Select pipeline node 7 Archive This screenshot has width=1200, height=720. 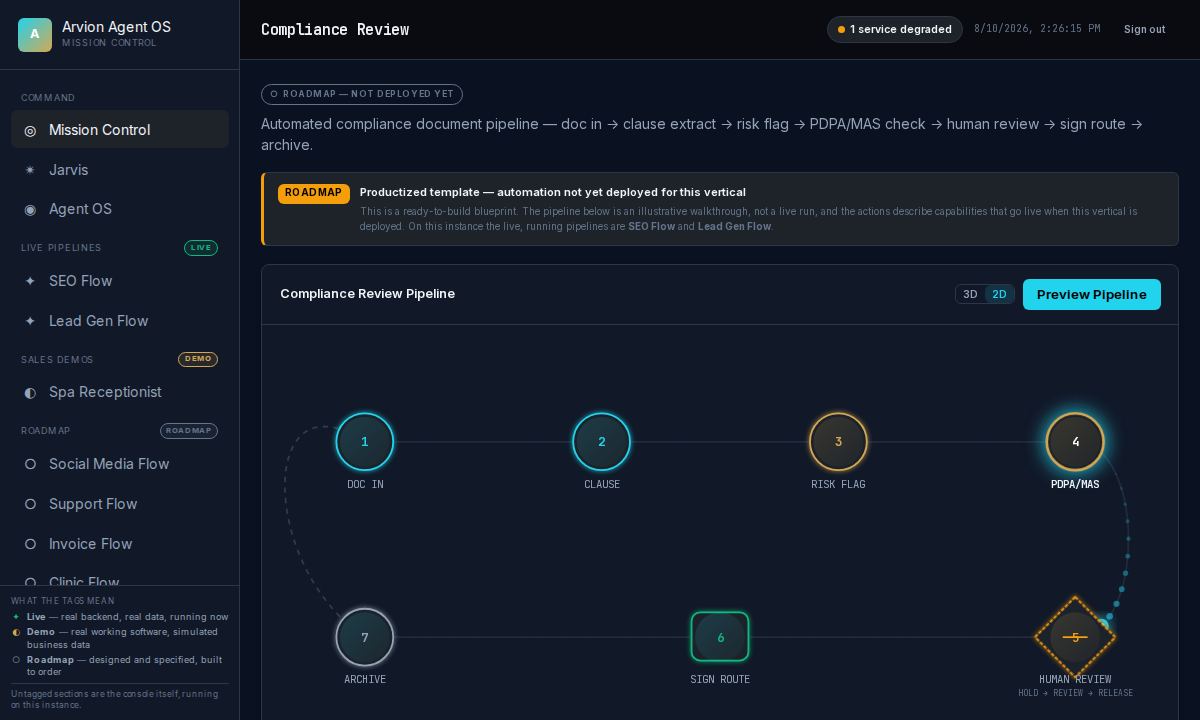coord(365,637)
